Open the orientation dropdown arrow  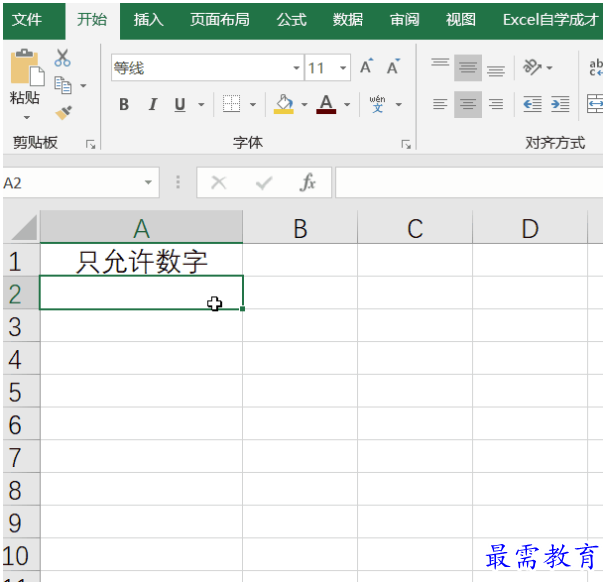pyautogui.click(x=549, y=68)
